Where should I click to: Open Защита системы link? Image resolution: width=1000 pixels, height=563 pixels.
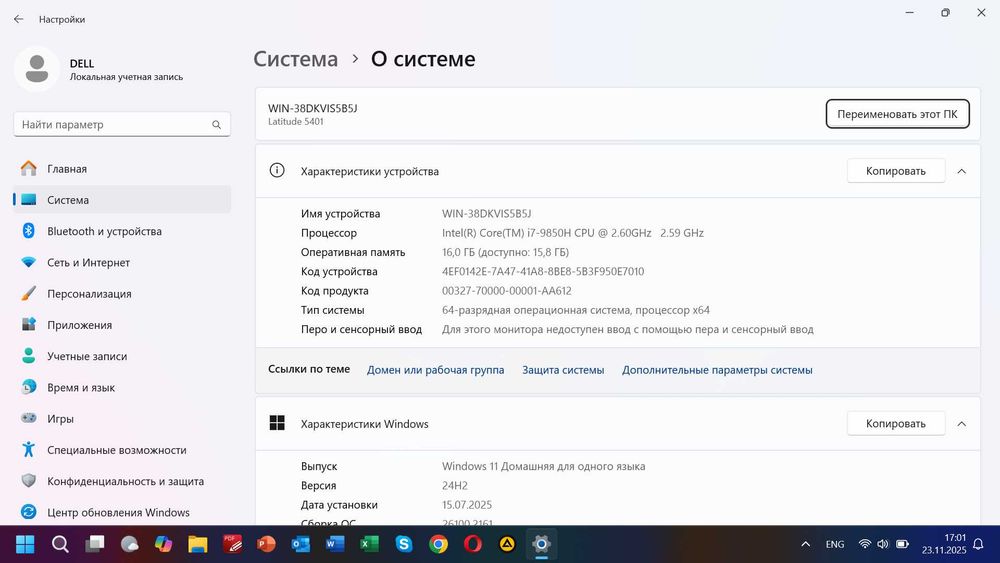click(x=563, y=370)
